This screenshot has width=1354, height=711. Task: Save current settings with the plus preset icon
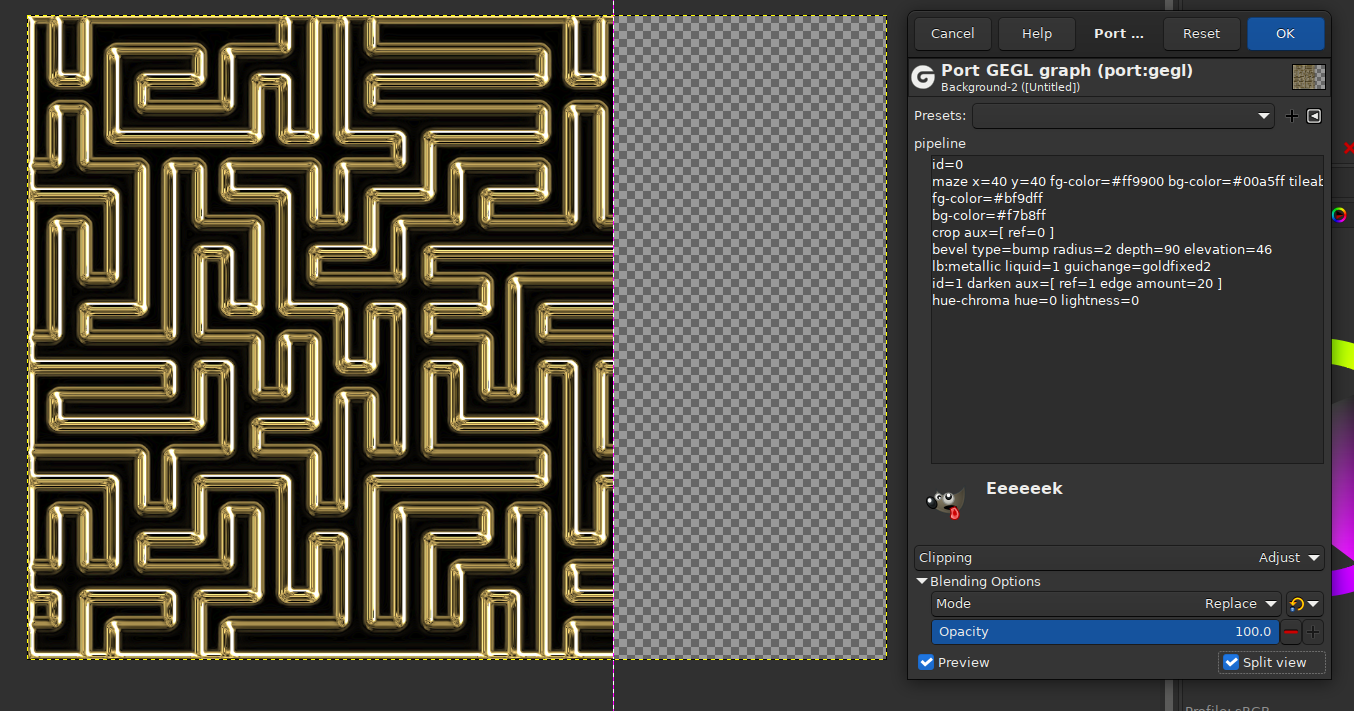[1291, 116]
